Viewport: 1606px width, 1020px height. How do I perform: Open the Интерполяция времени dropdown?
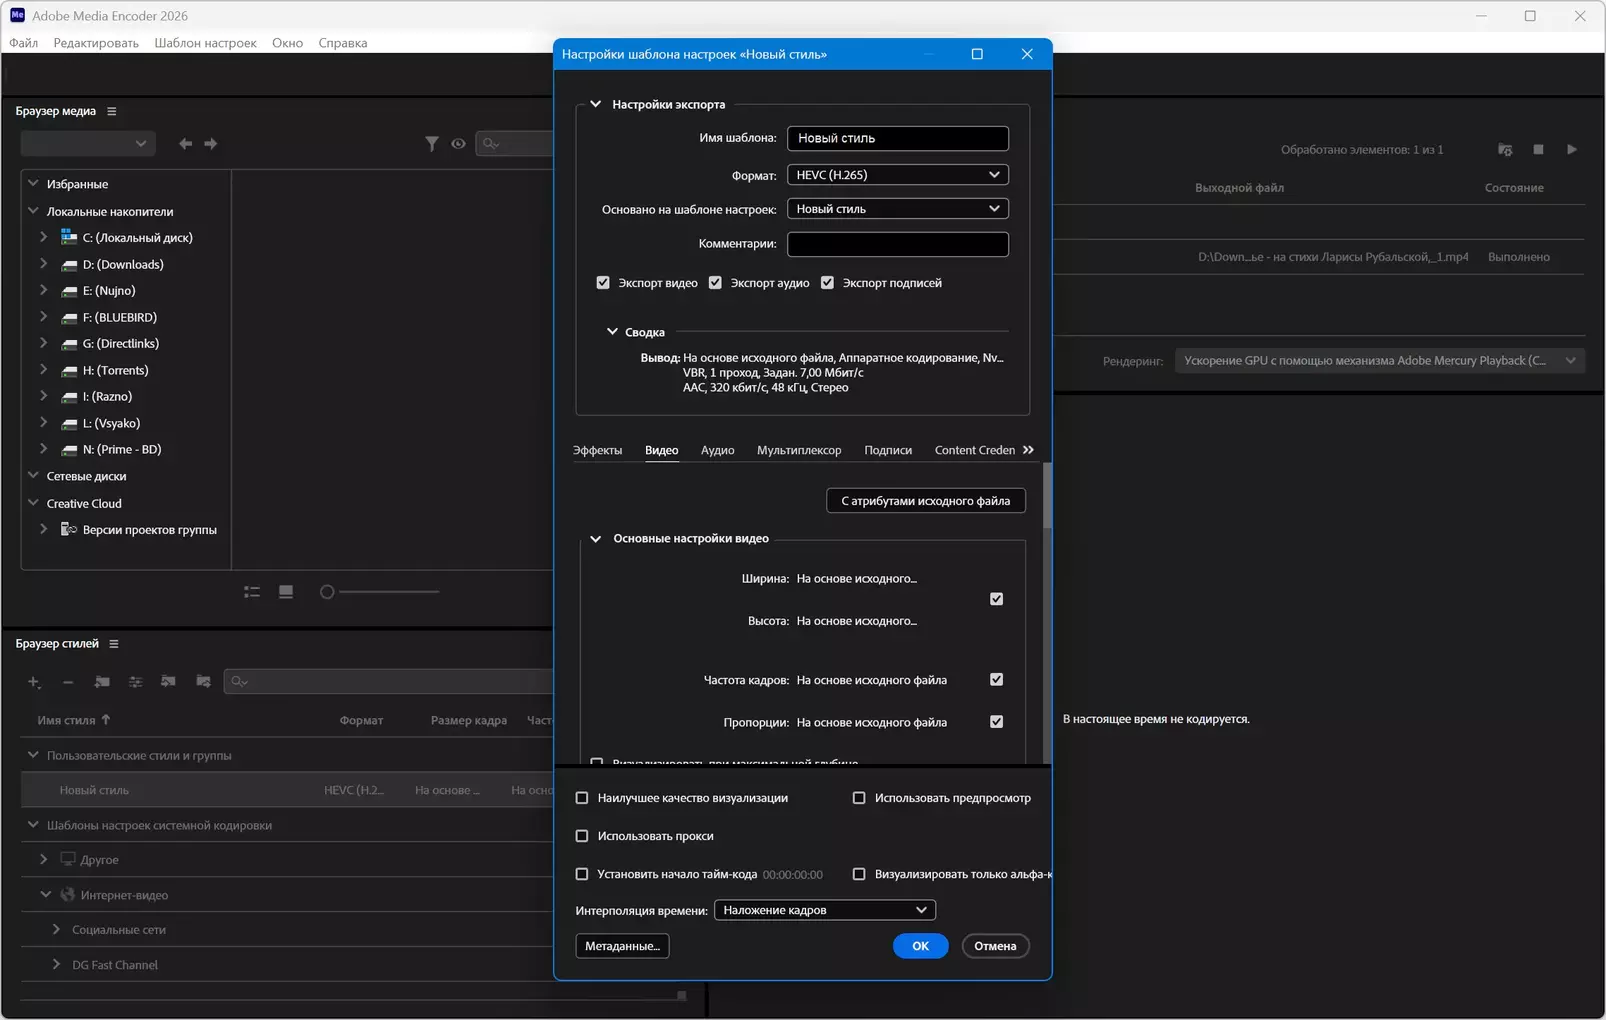tap(824, 910)
